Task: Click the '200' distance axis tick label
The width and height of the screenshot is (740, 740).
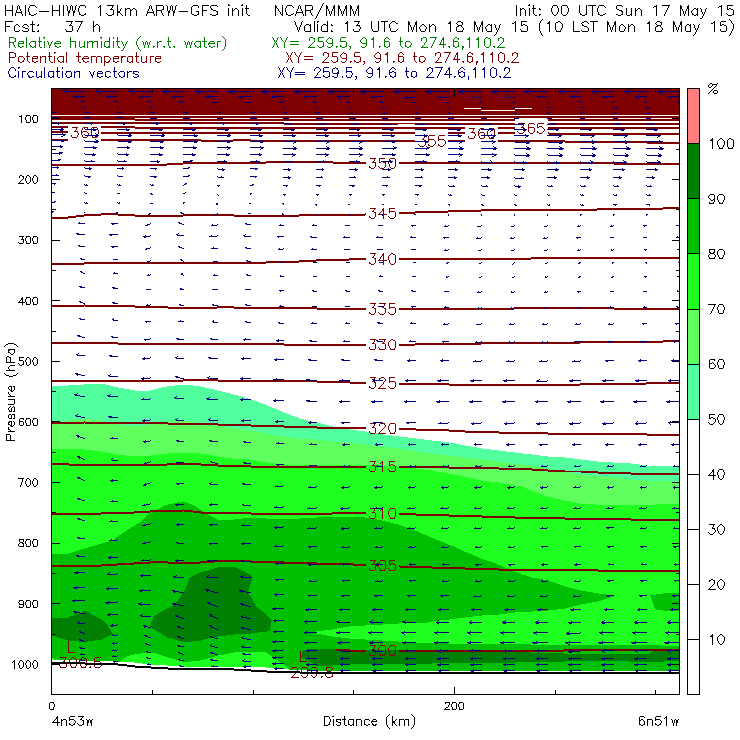Action: click(x=454, y=706)
